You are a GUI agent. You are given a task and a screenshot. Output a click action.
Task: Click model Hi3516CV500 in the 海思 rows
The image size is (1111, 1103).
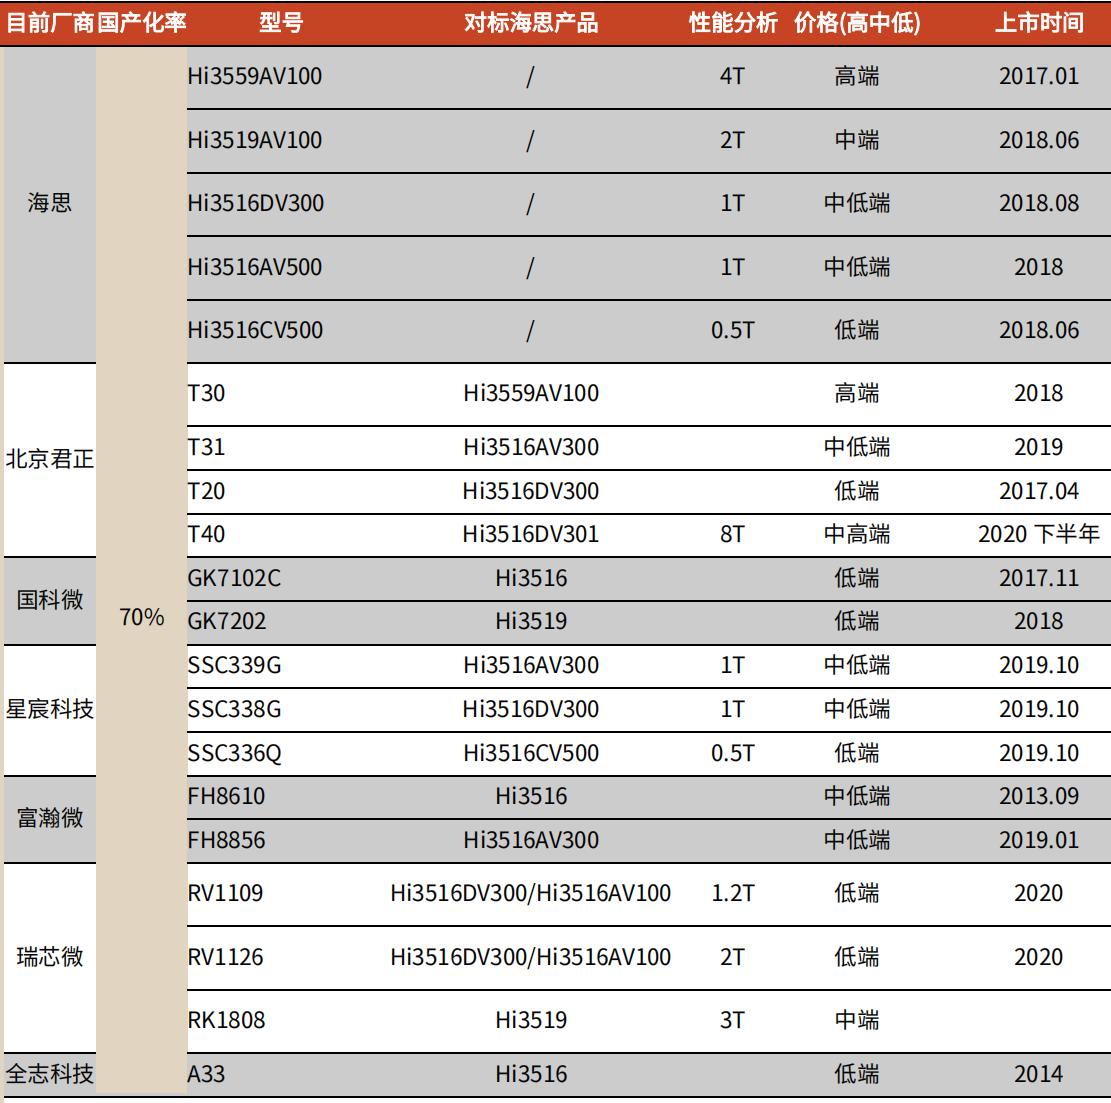click(x=255, y=330)
